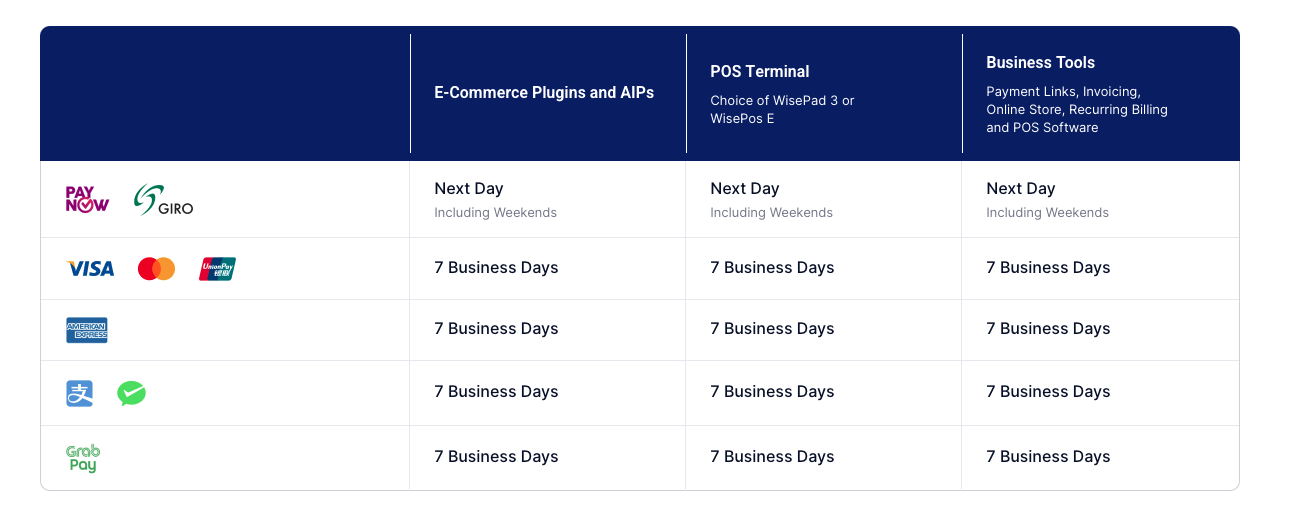Select the Visa card logo
Image resolution: width=1299 pixels, height=520 pixels.
click(90, 268)
